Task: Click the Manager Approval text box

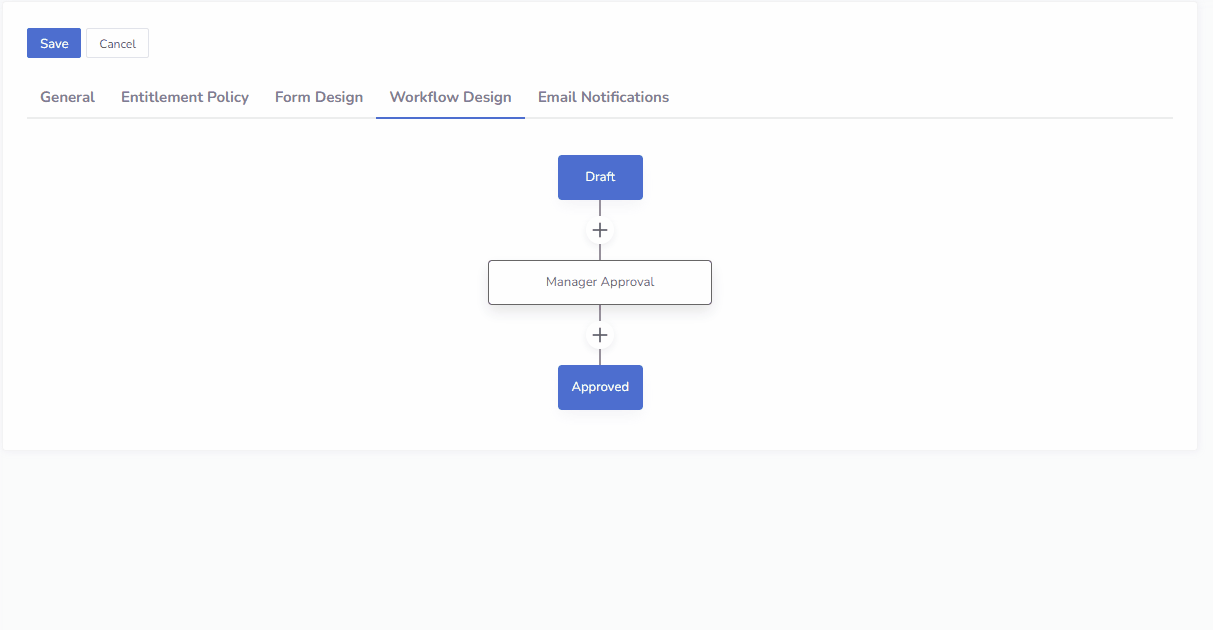Action: (x=600, y=282)
